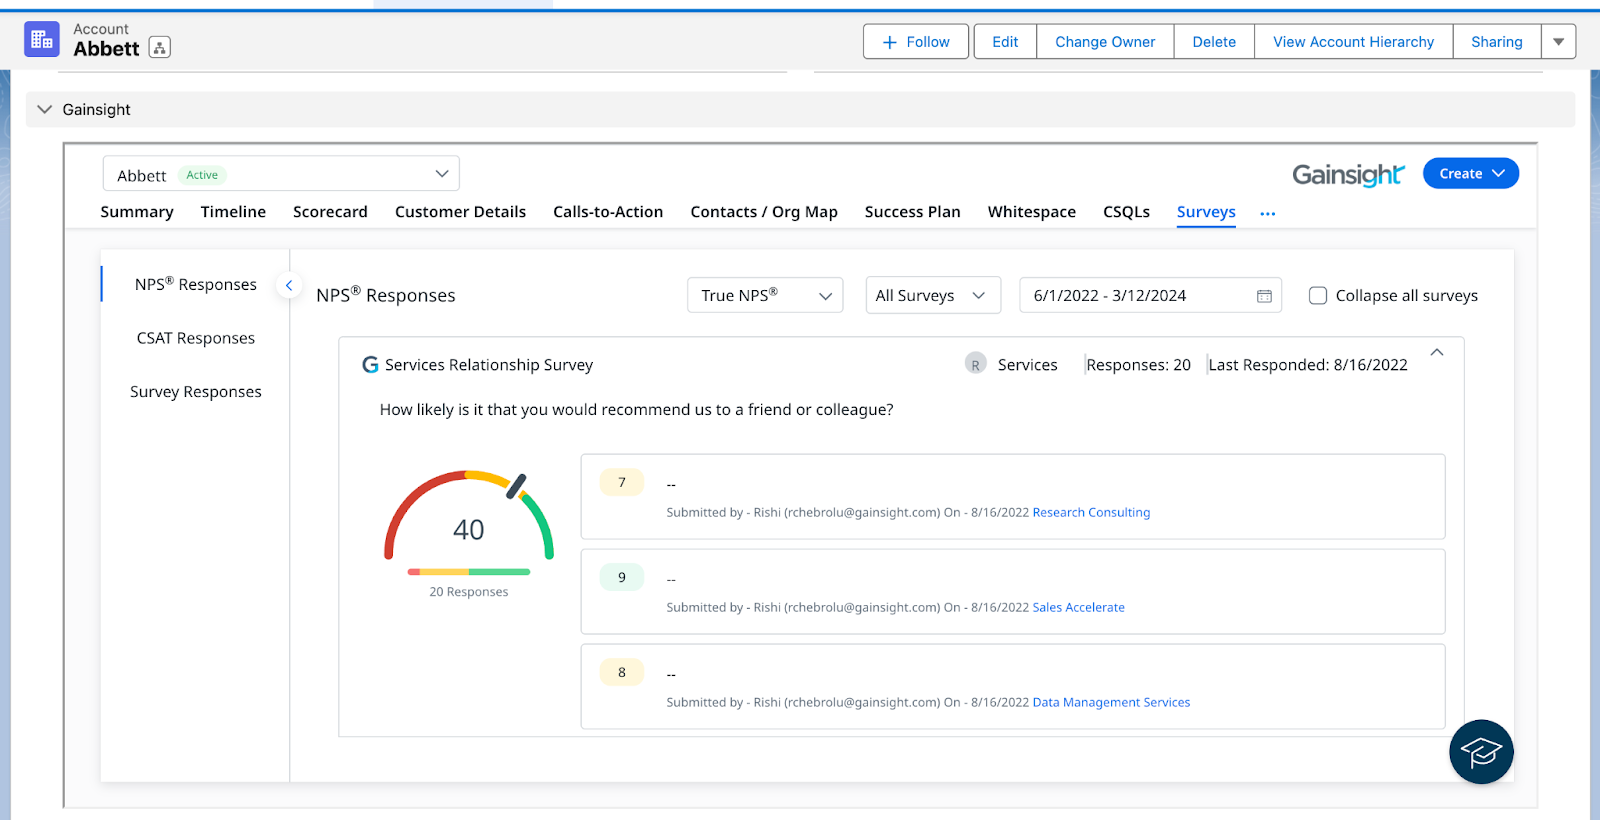Screen dimensions: 1600x820
Task: Open Research Consulting link
Action: [x=1091, y=512]
